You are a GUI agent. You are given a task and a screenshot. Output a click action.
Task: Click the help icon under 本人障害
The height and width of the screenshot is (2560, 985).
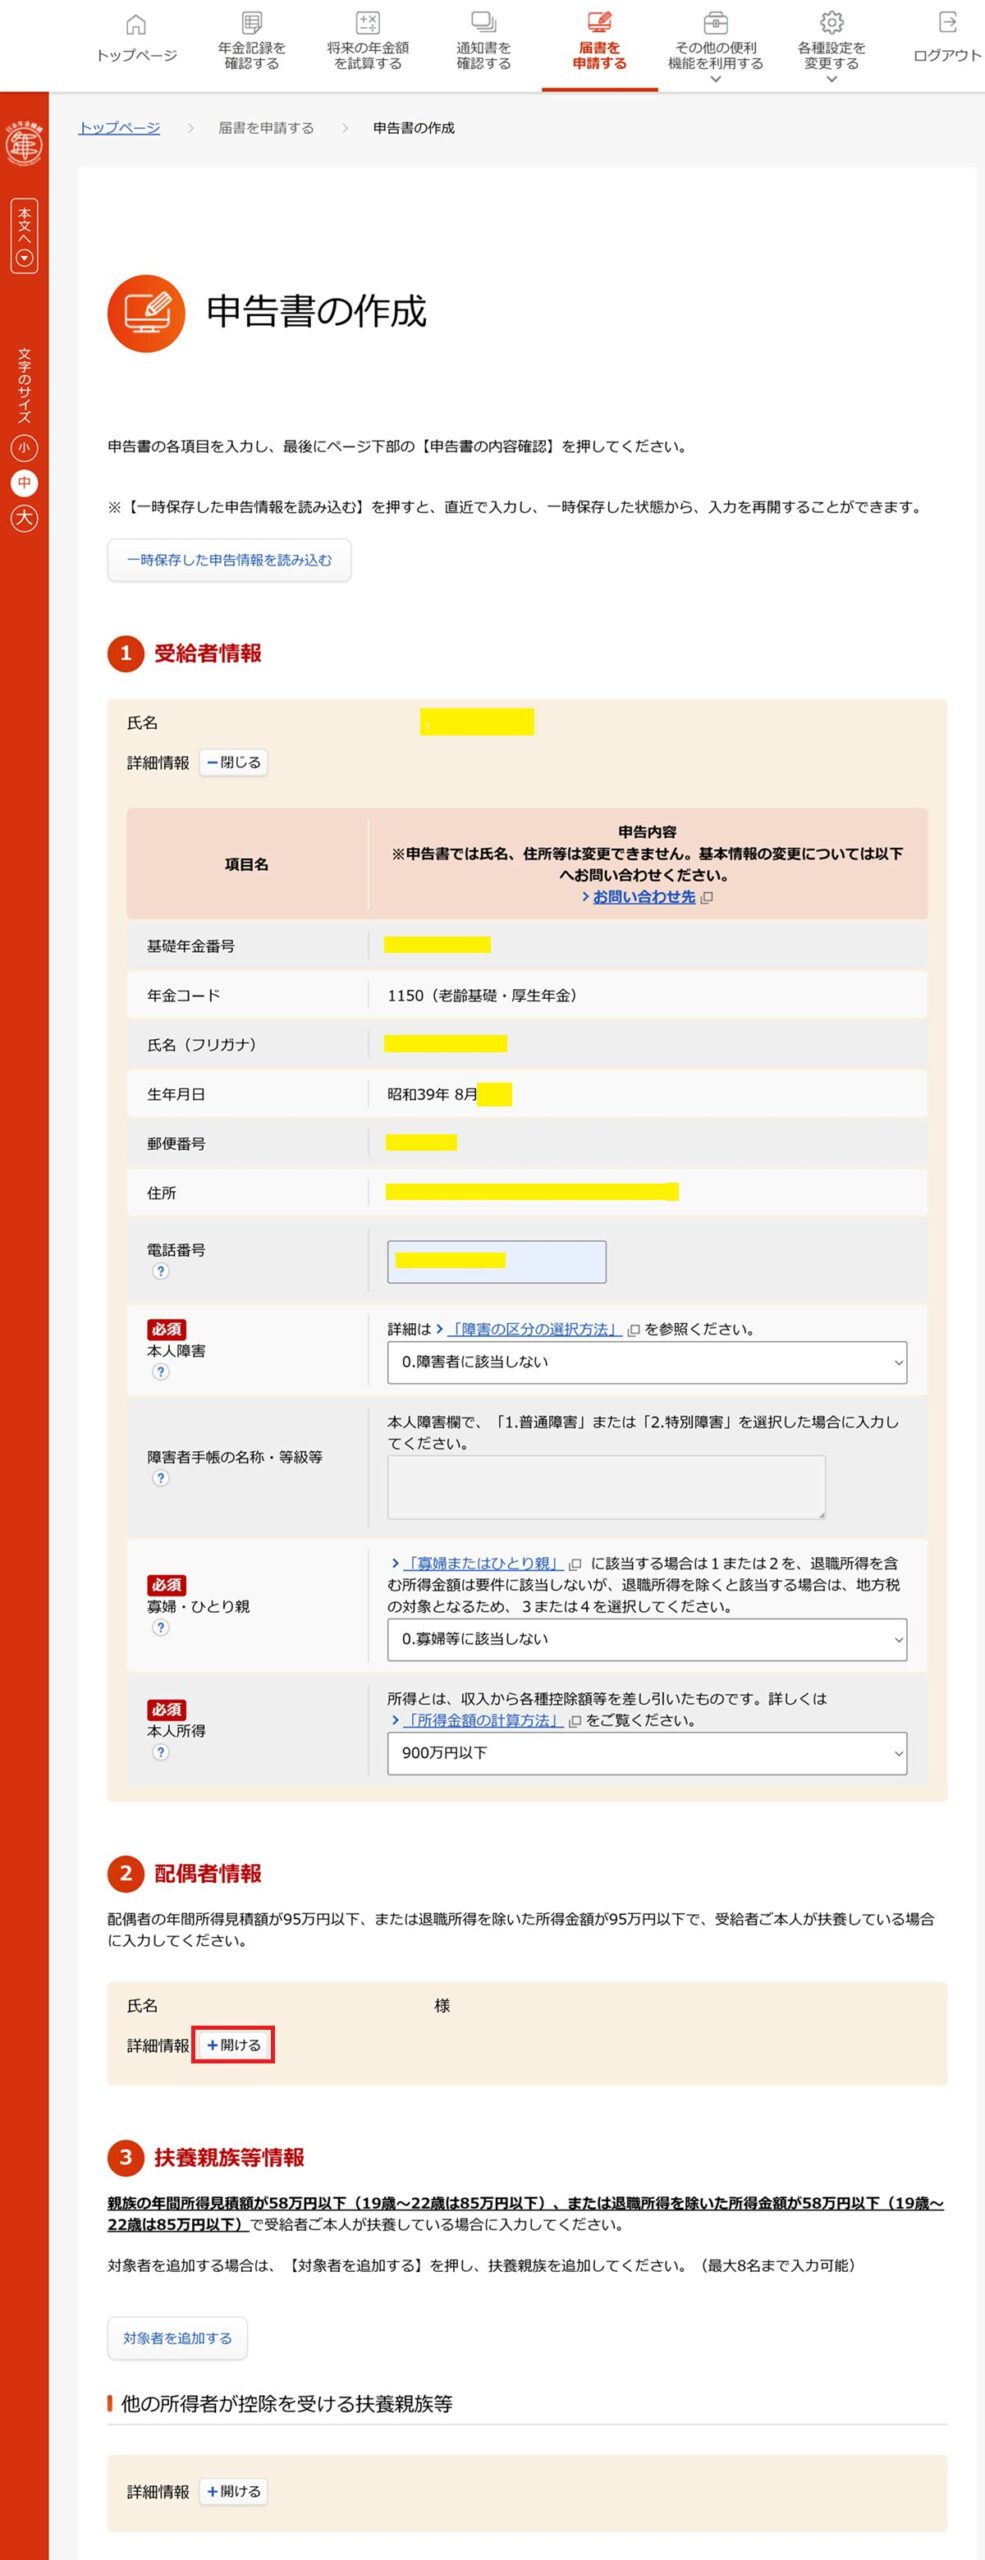160,1372
